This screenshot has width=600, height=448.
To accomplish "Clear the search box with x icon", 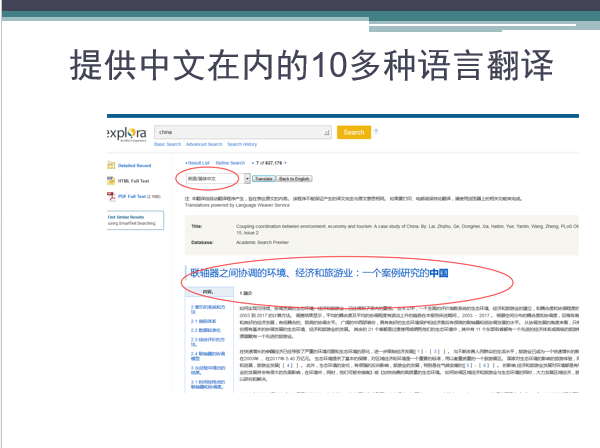I will point(326,132).
